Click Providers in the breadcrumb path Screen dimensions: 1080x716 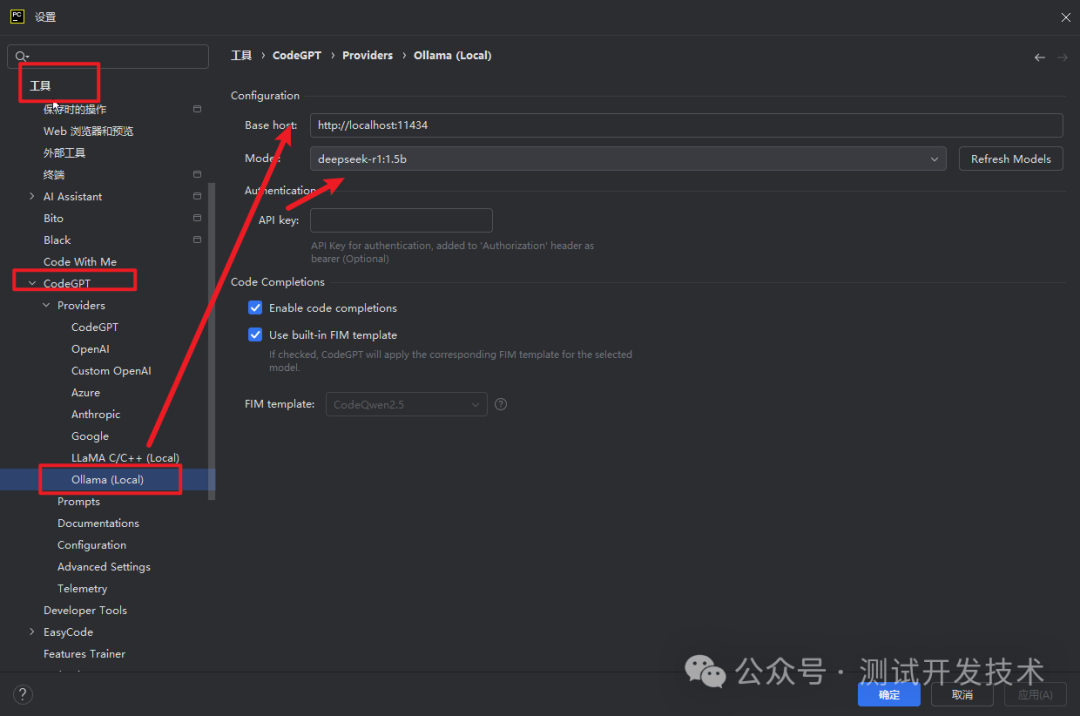(x=367, y=55)
